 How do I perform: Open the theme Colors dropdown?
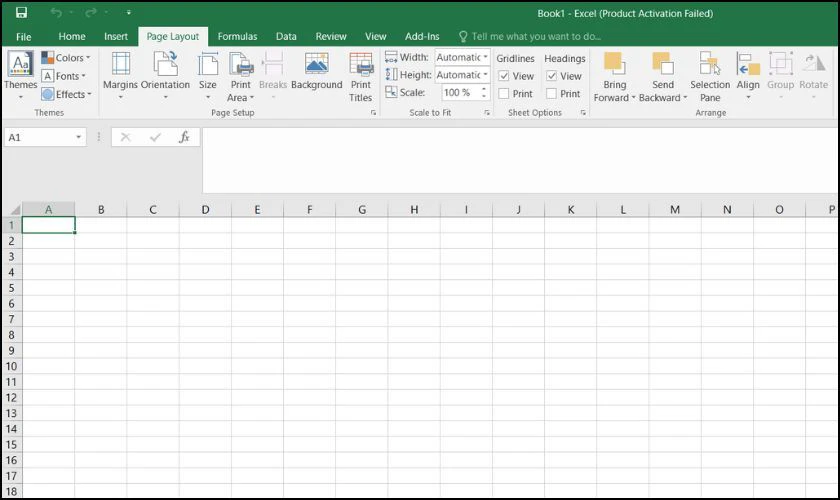click(66, 57)
